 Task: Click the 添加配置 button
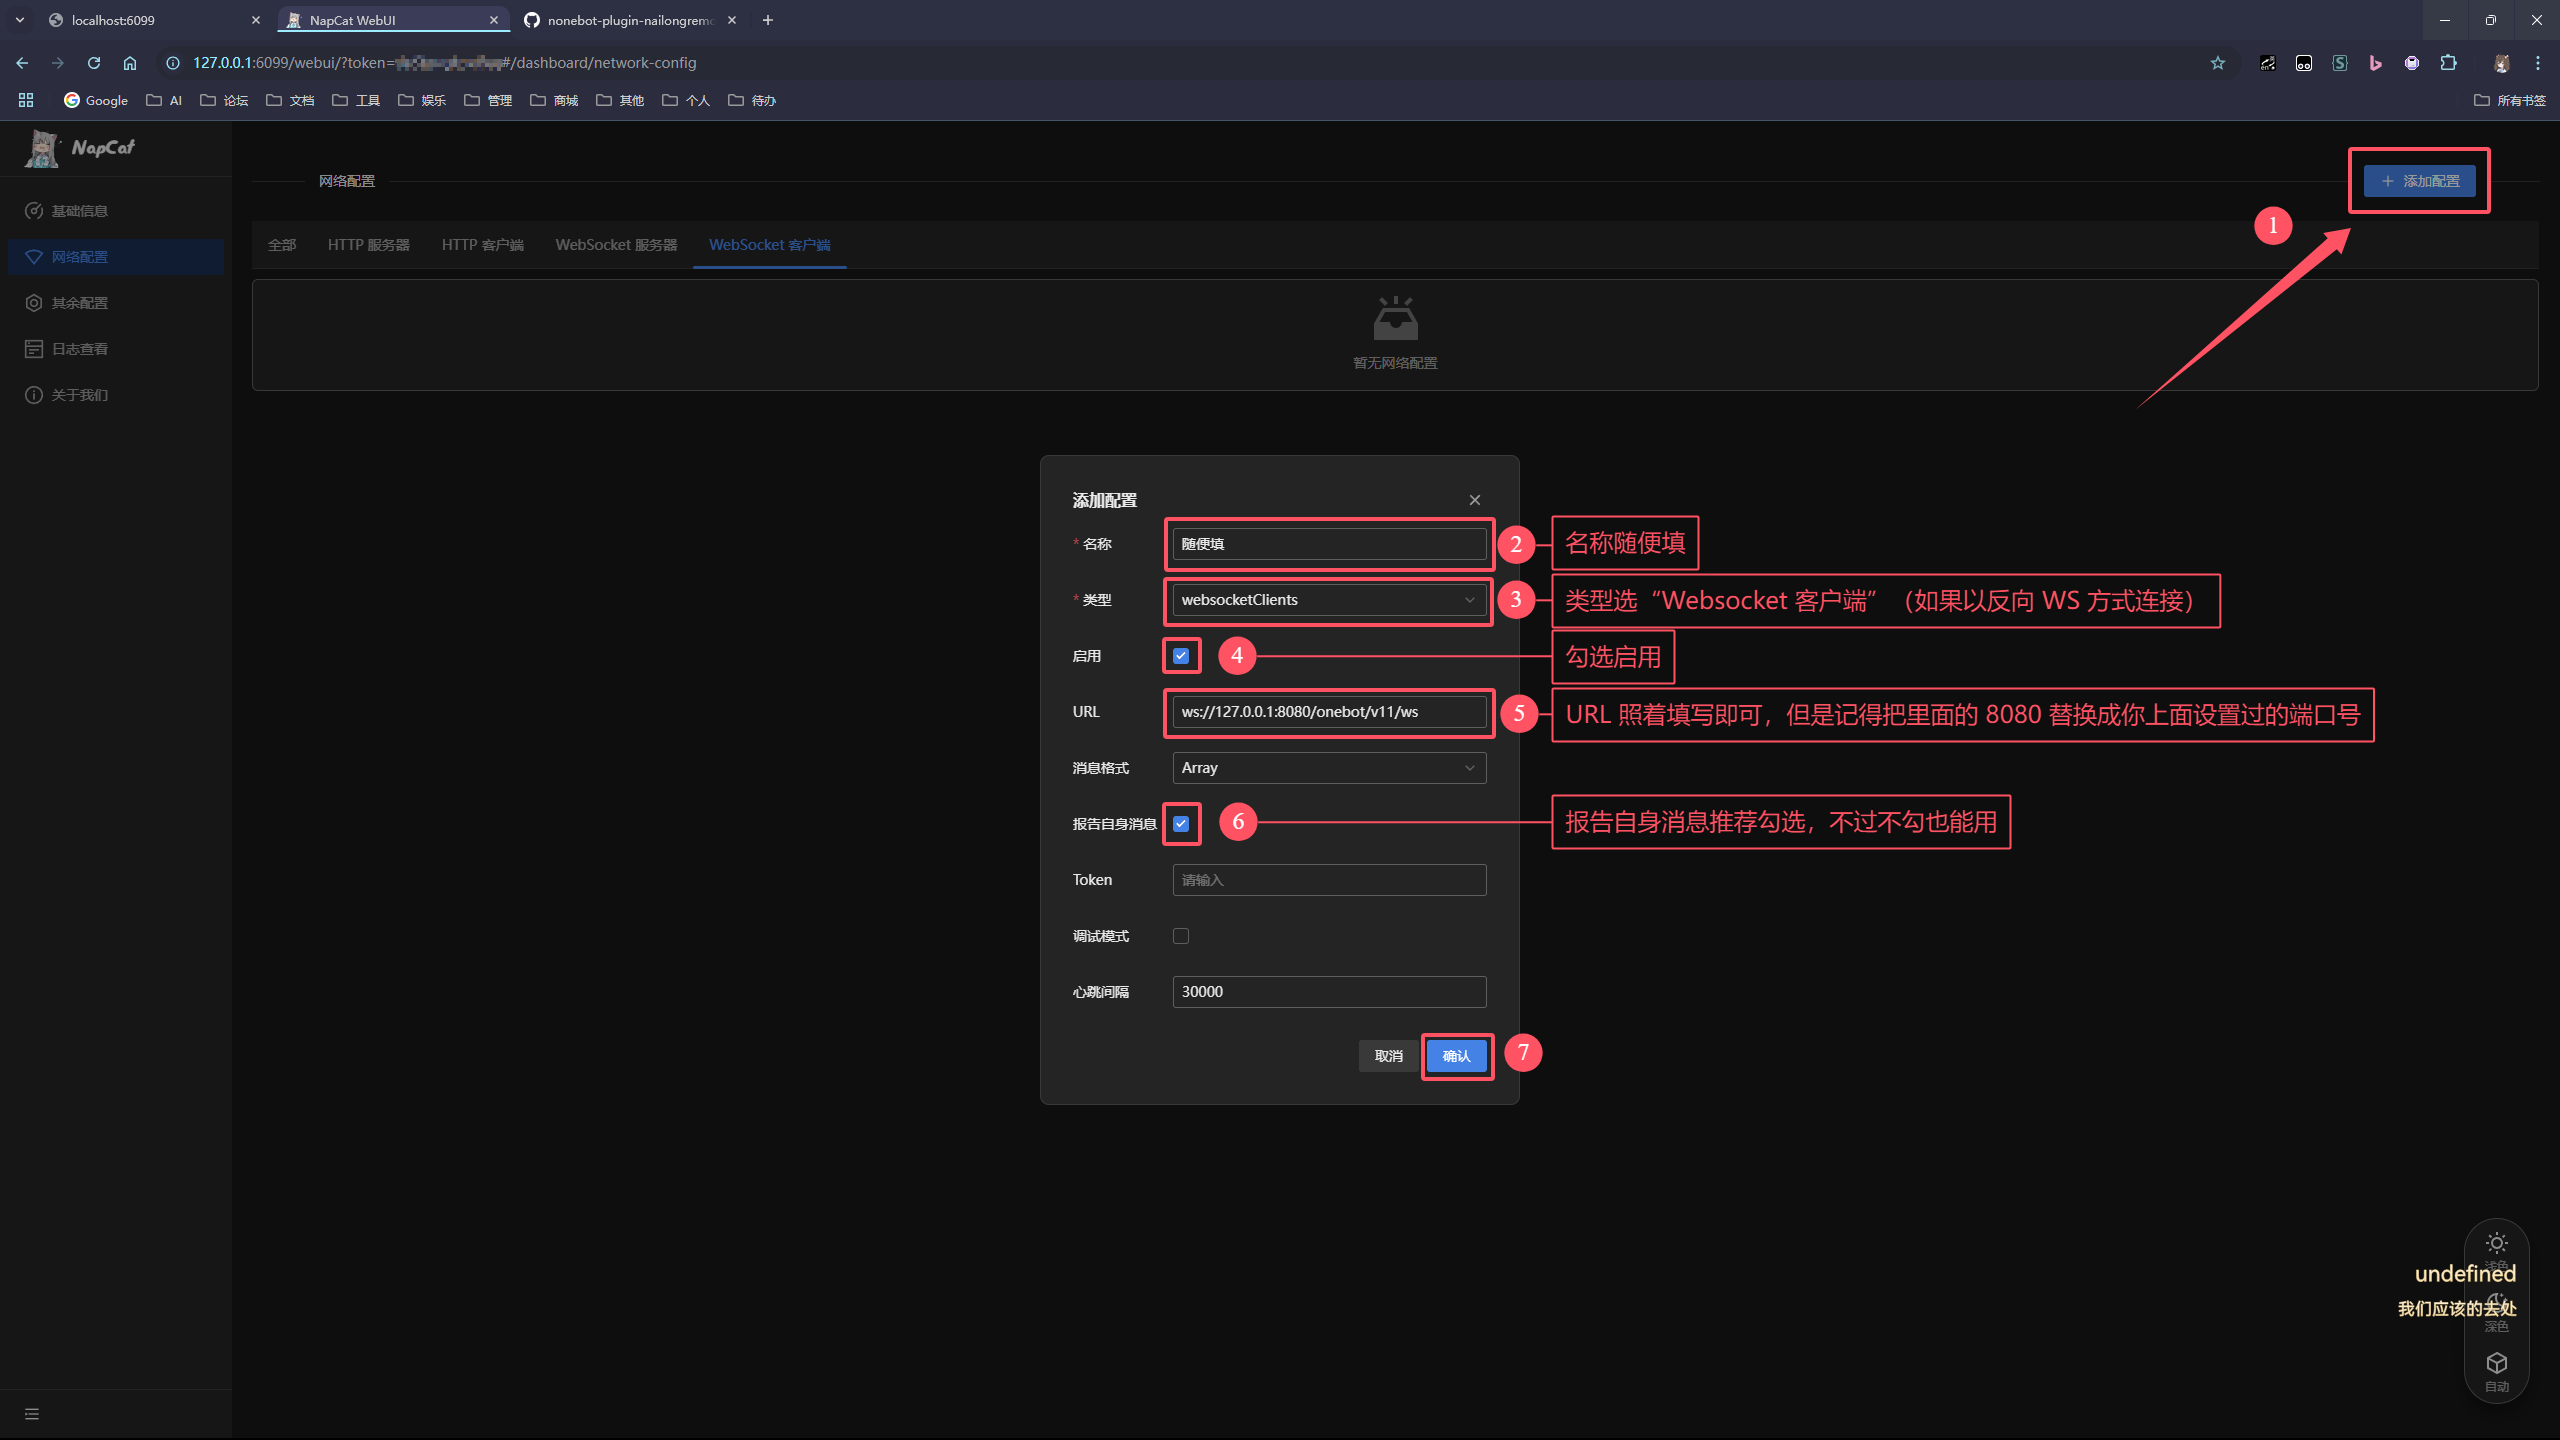pyautogui.click(x=2419, y=181)
